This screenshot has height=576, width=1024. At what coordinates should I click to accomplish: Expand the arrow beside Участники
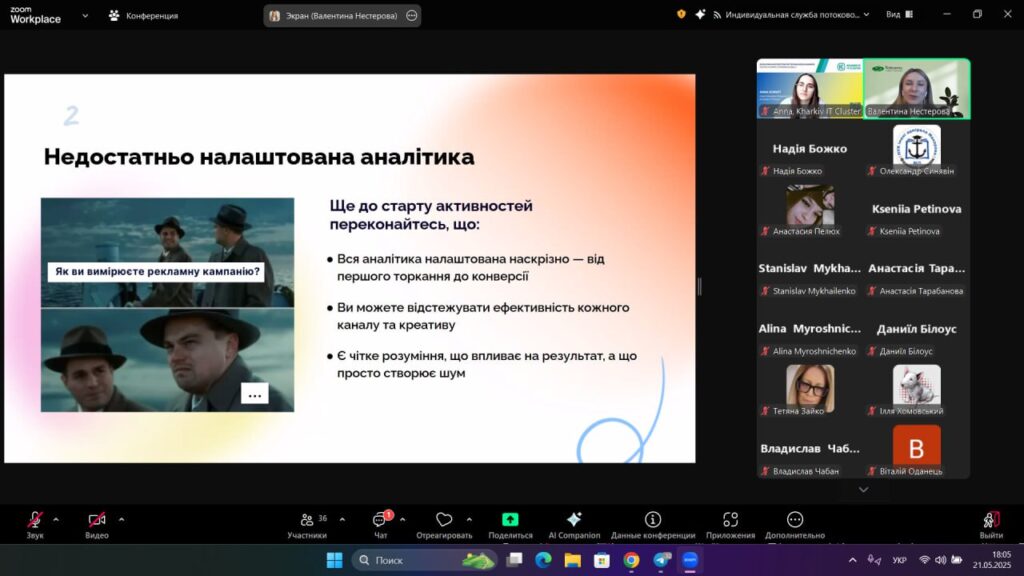click(x=342, y=520)
